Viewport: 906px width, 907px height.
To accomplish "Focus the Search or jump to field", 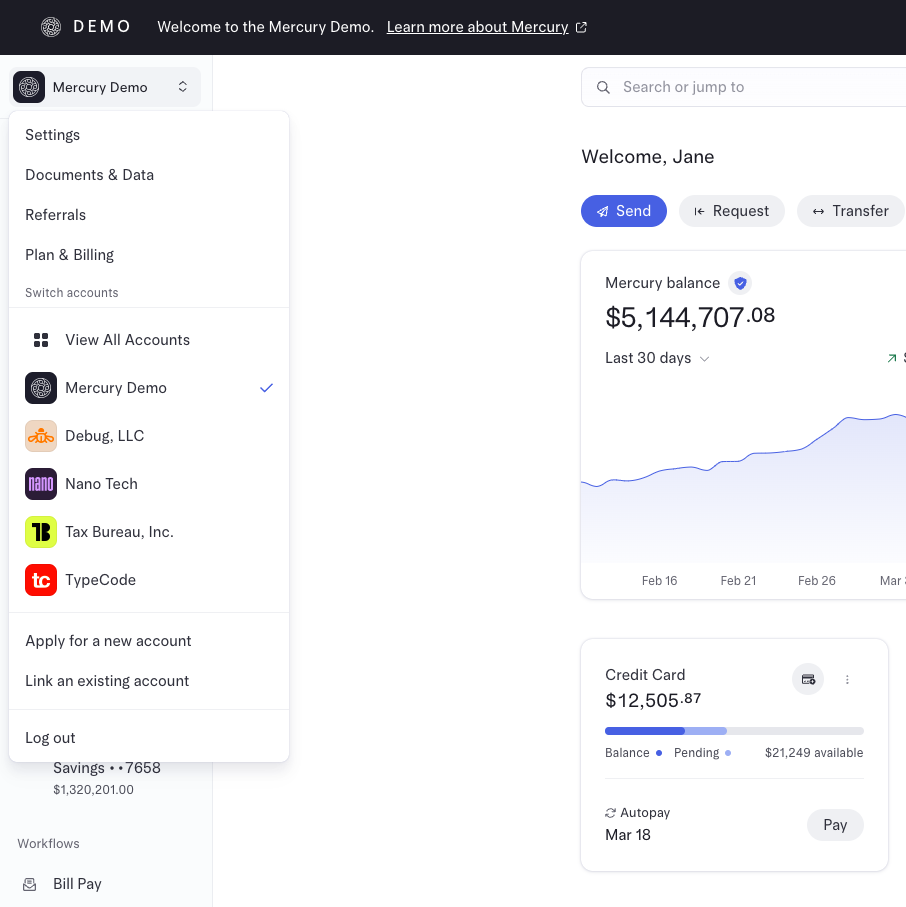I will 743,87.
